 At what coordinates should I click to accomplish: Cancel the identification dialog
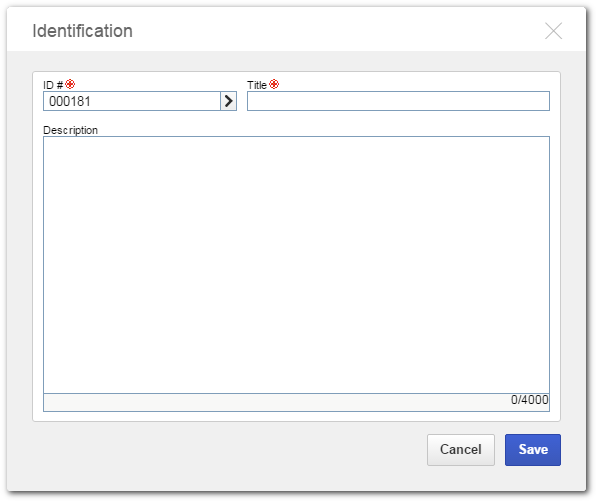(x=461, y=450)
